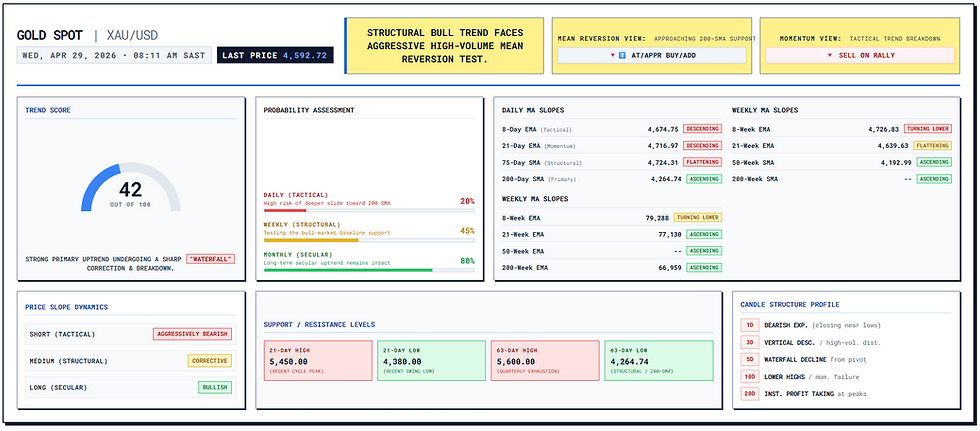This screenshot has height=431, width=980.
Task: Click the AGGRESSIVELY BEARISH badge
Action: point(192,334)
